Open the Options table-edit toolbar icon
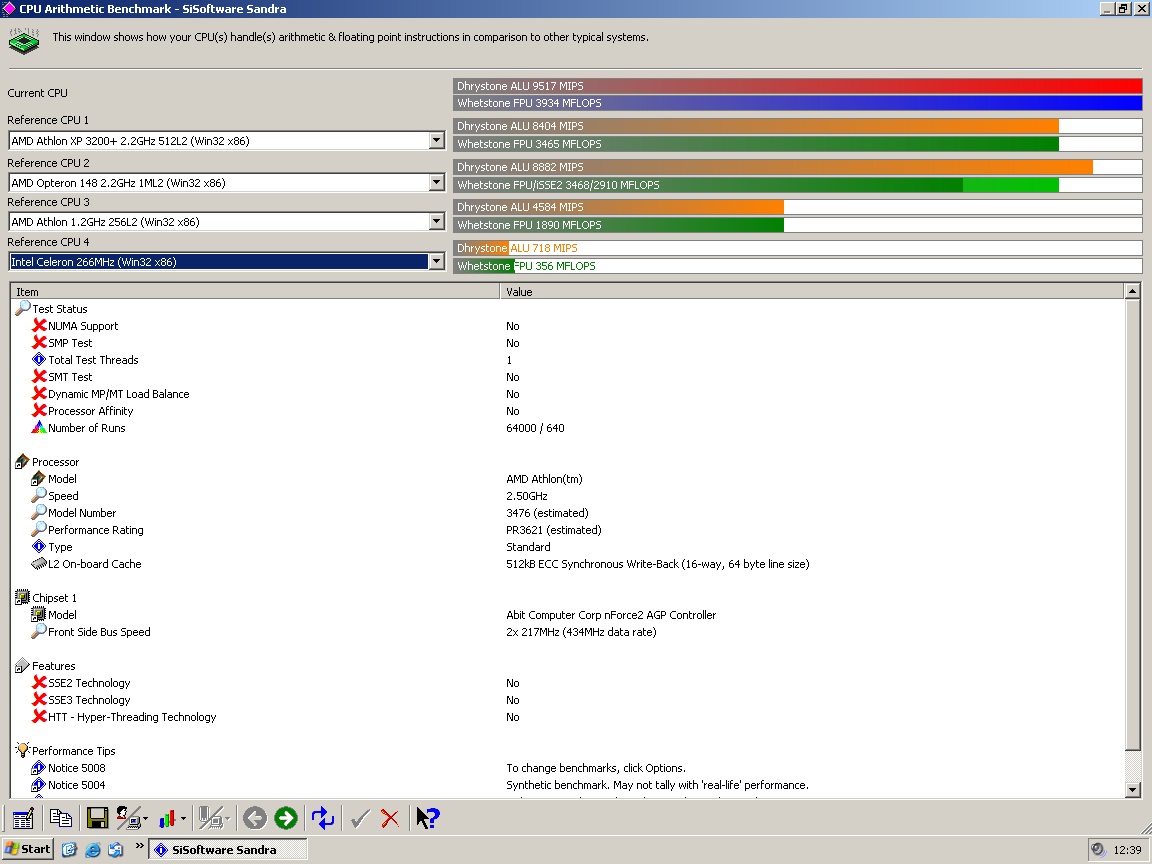The height and width of the screenshot is (864, 1152). pos(23,818)
